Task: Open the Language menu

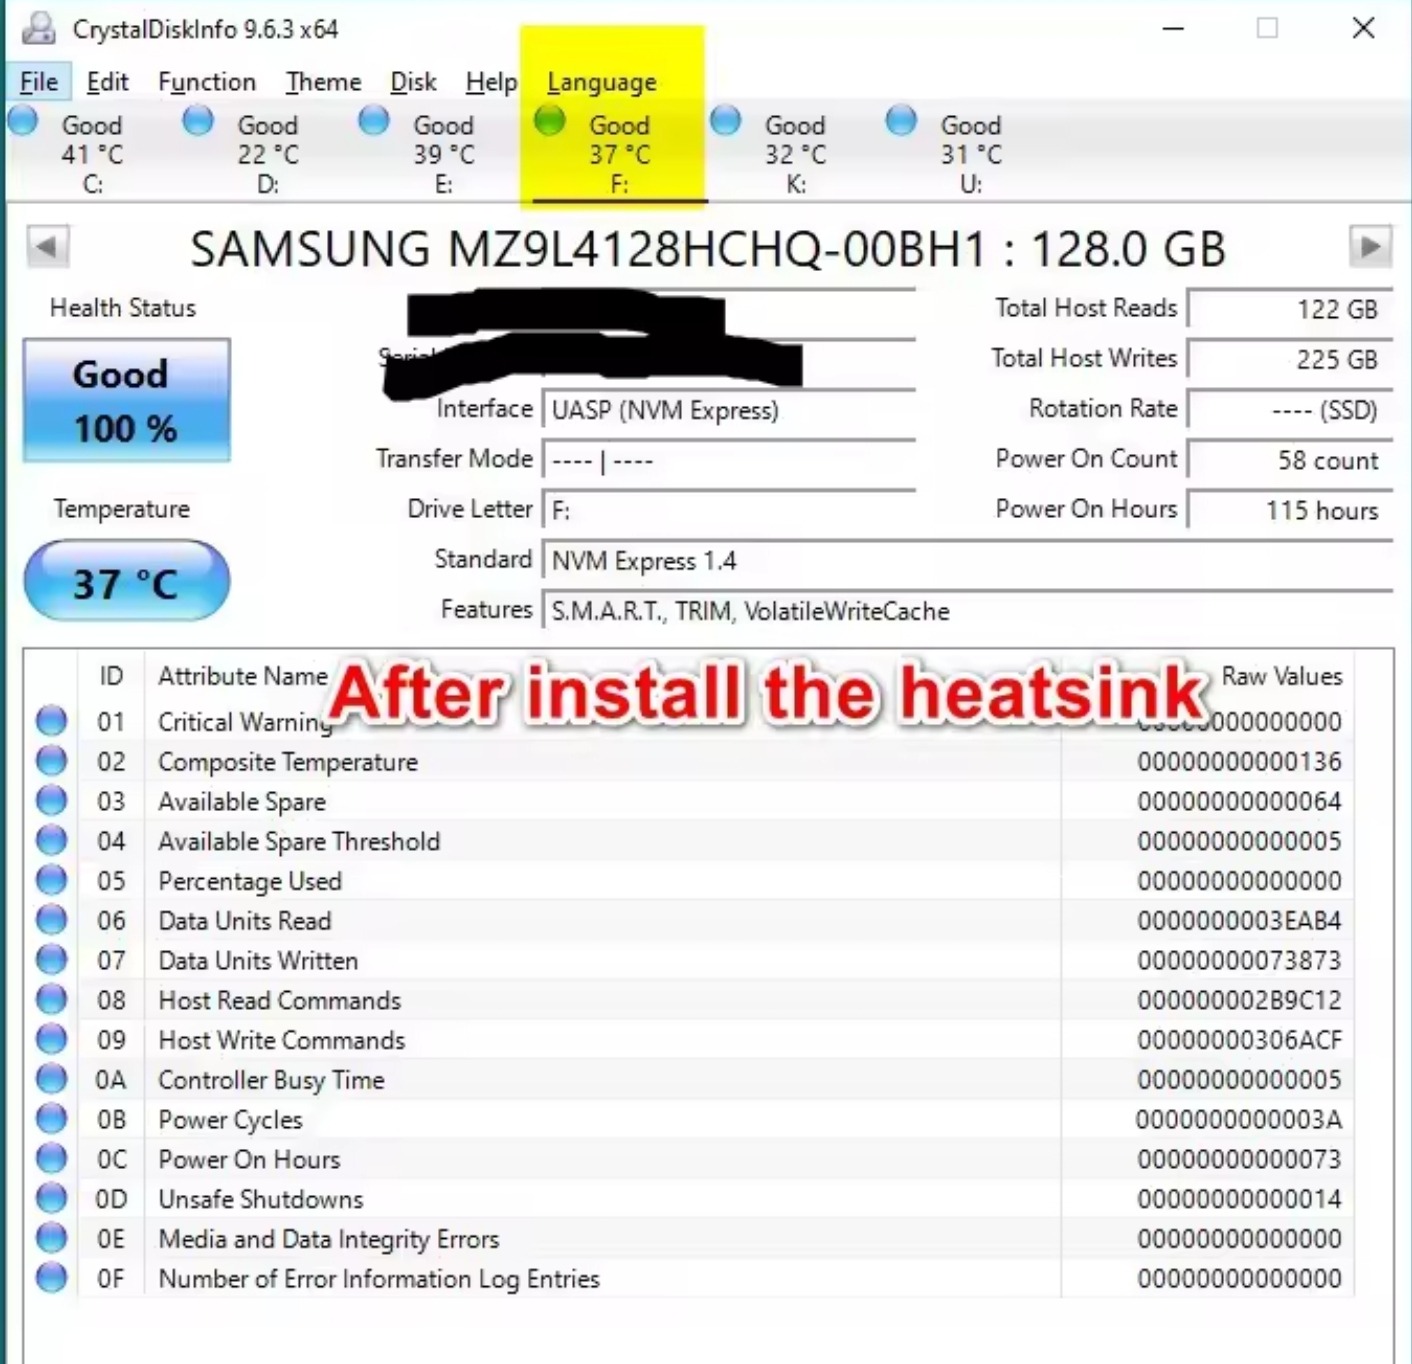Action: click(x=602, y=82)
